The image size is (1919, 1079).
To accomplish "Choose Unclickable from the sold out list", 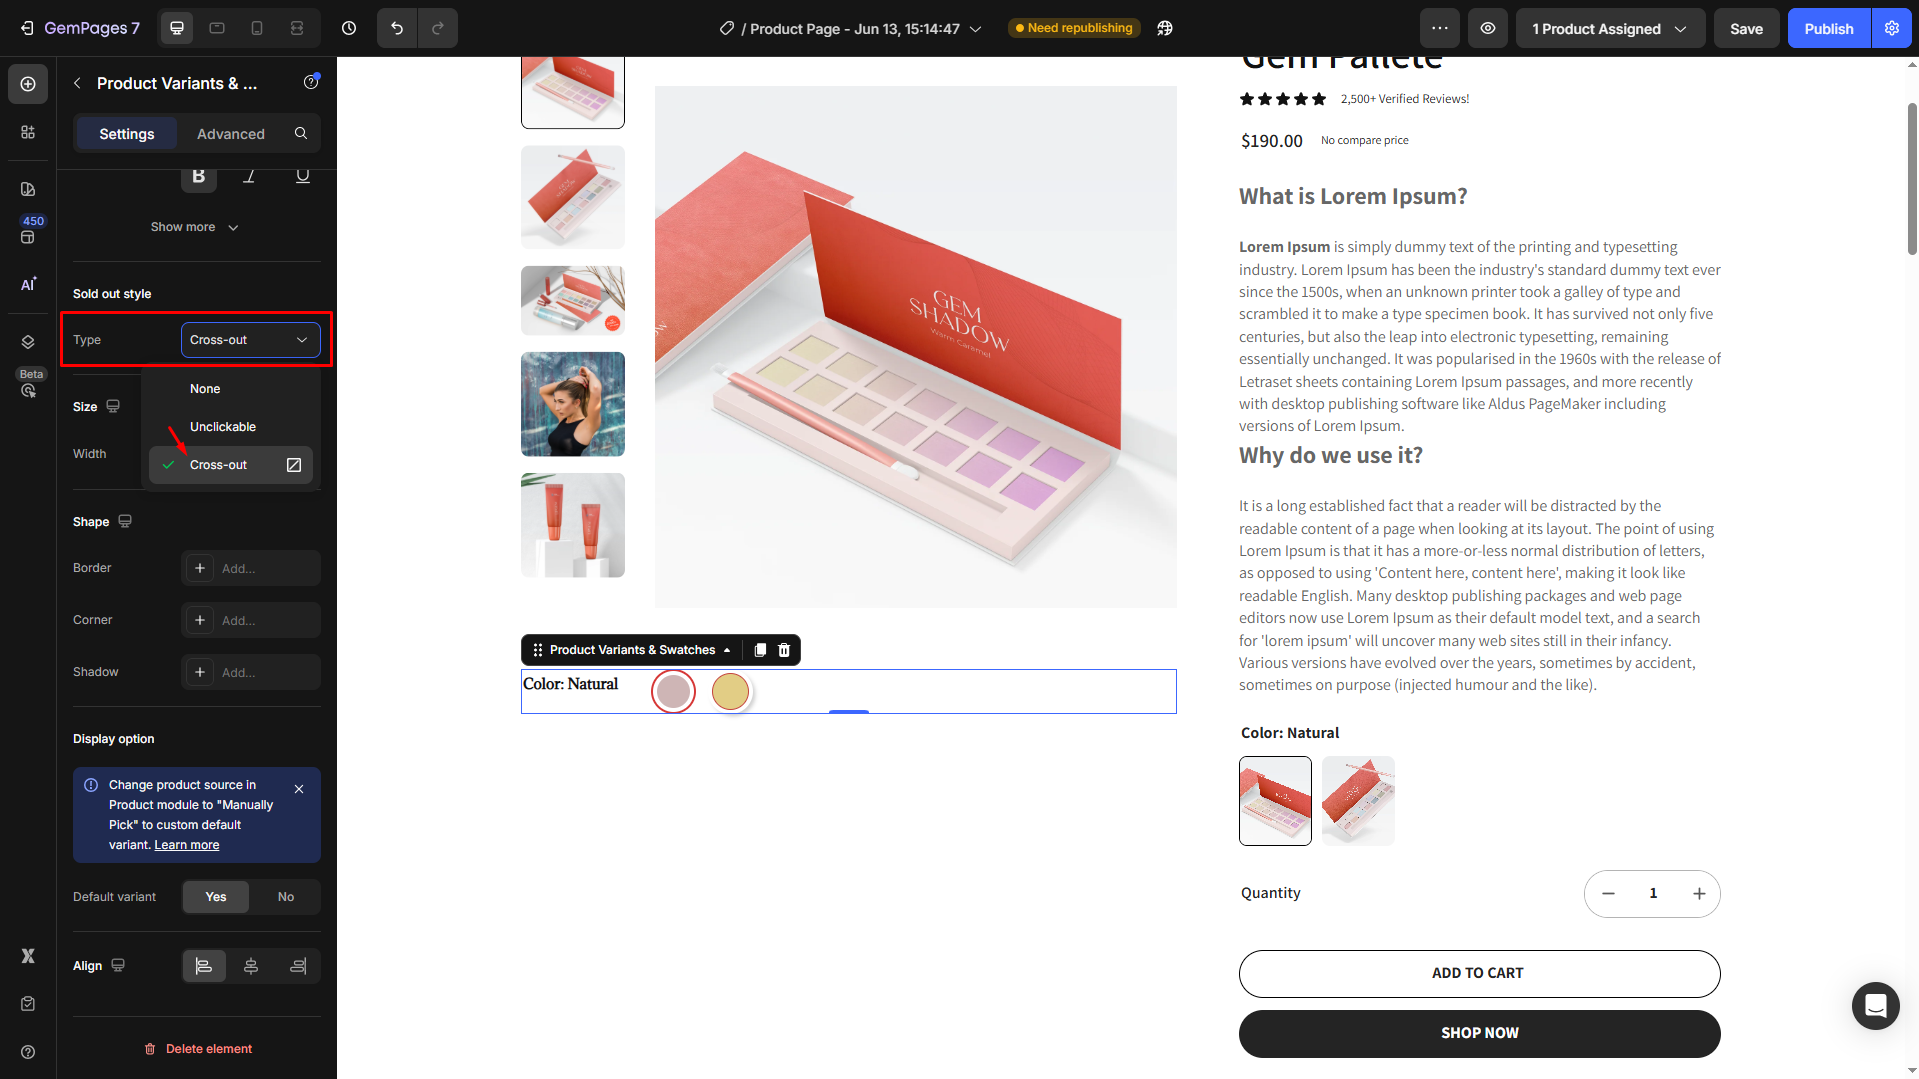I will 223,427.
